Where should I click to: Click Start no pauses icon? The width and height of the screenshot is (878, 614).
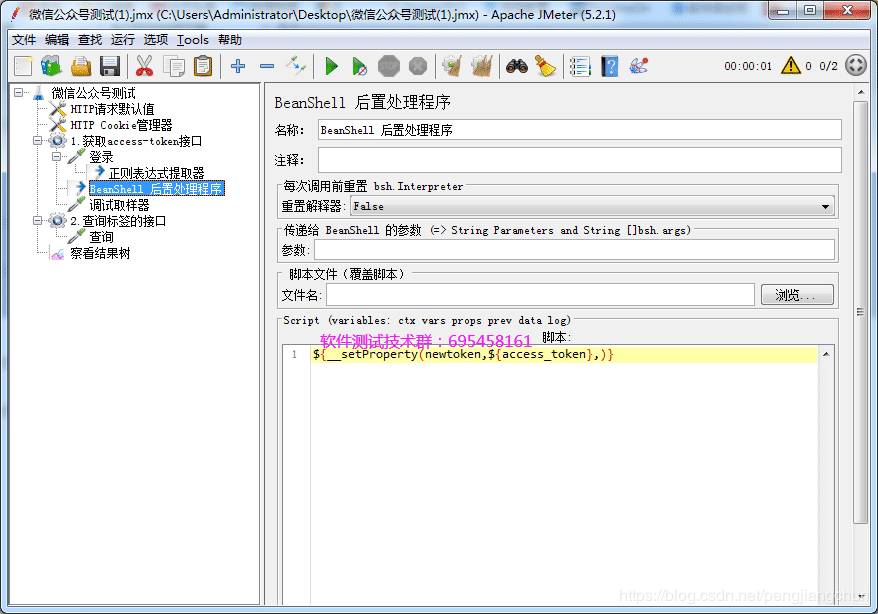point(359,66)
